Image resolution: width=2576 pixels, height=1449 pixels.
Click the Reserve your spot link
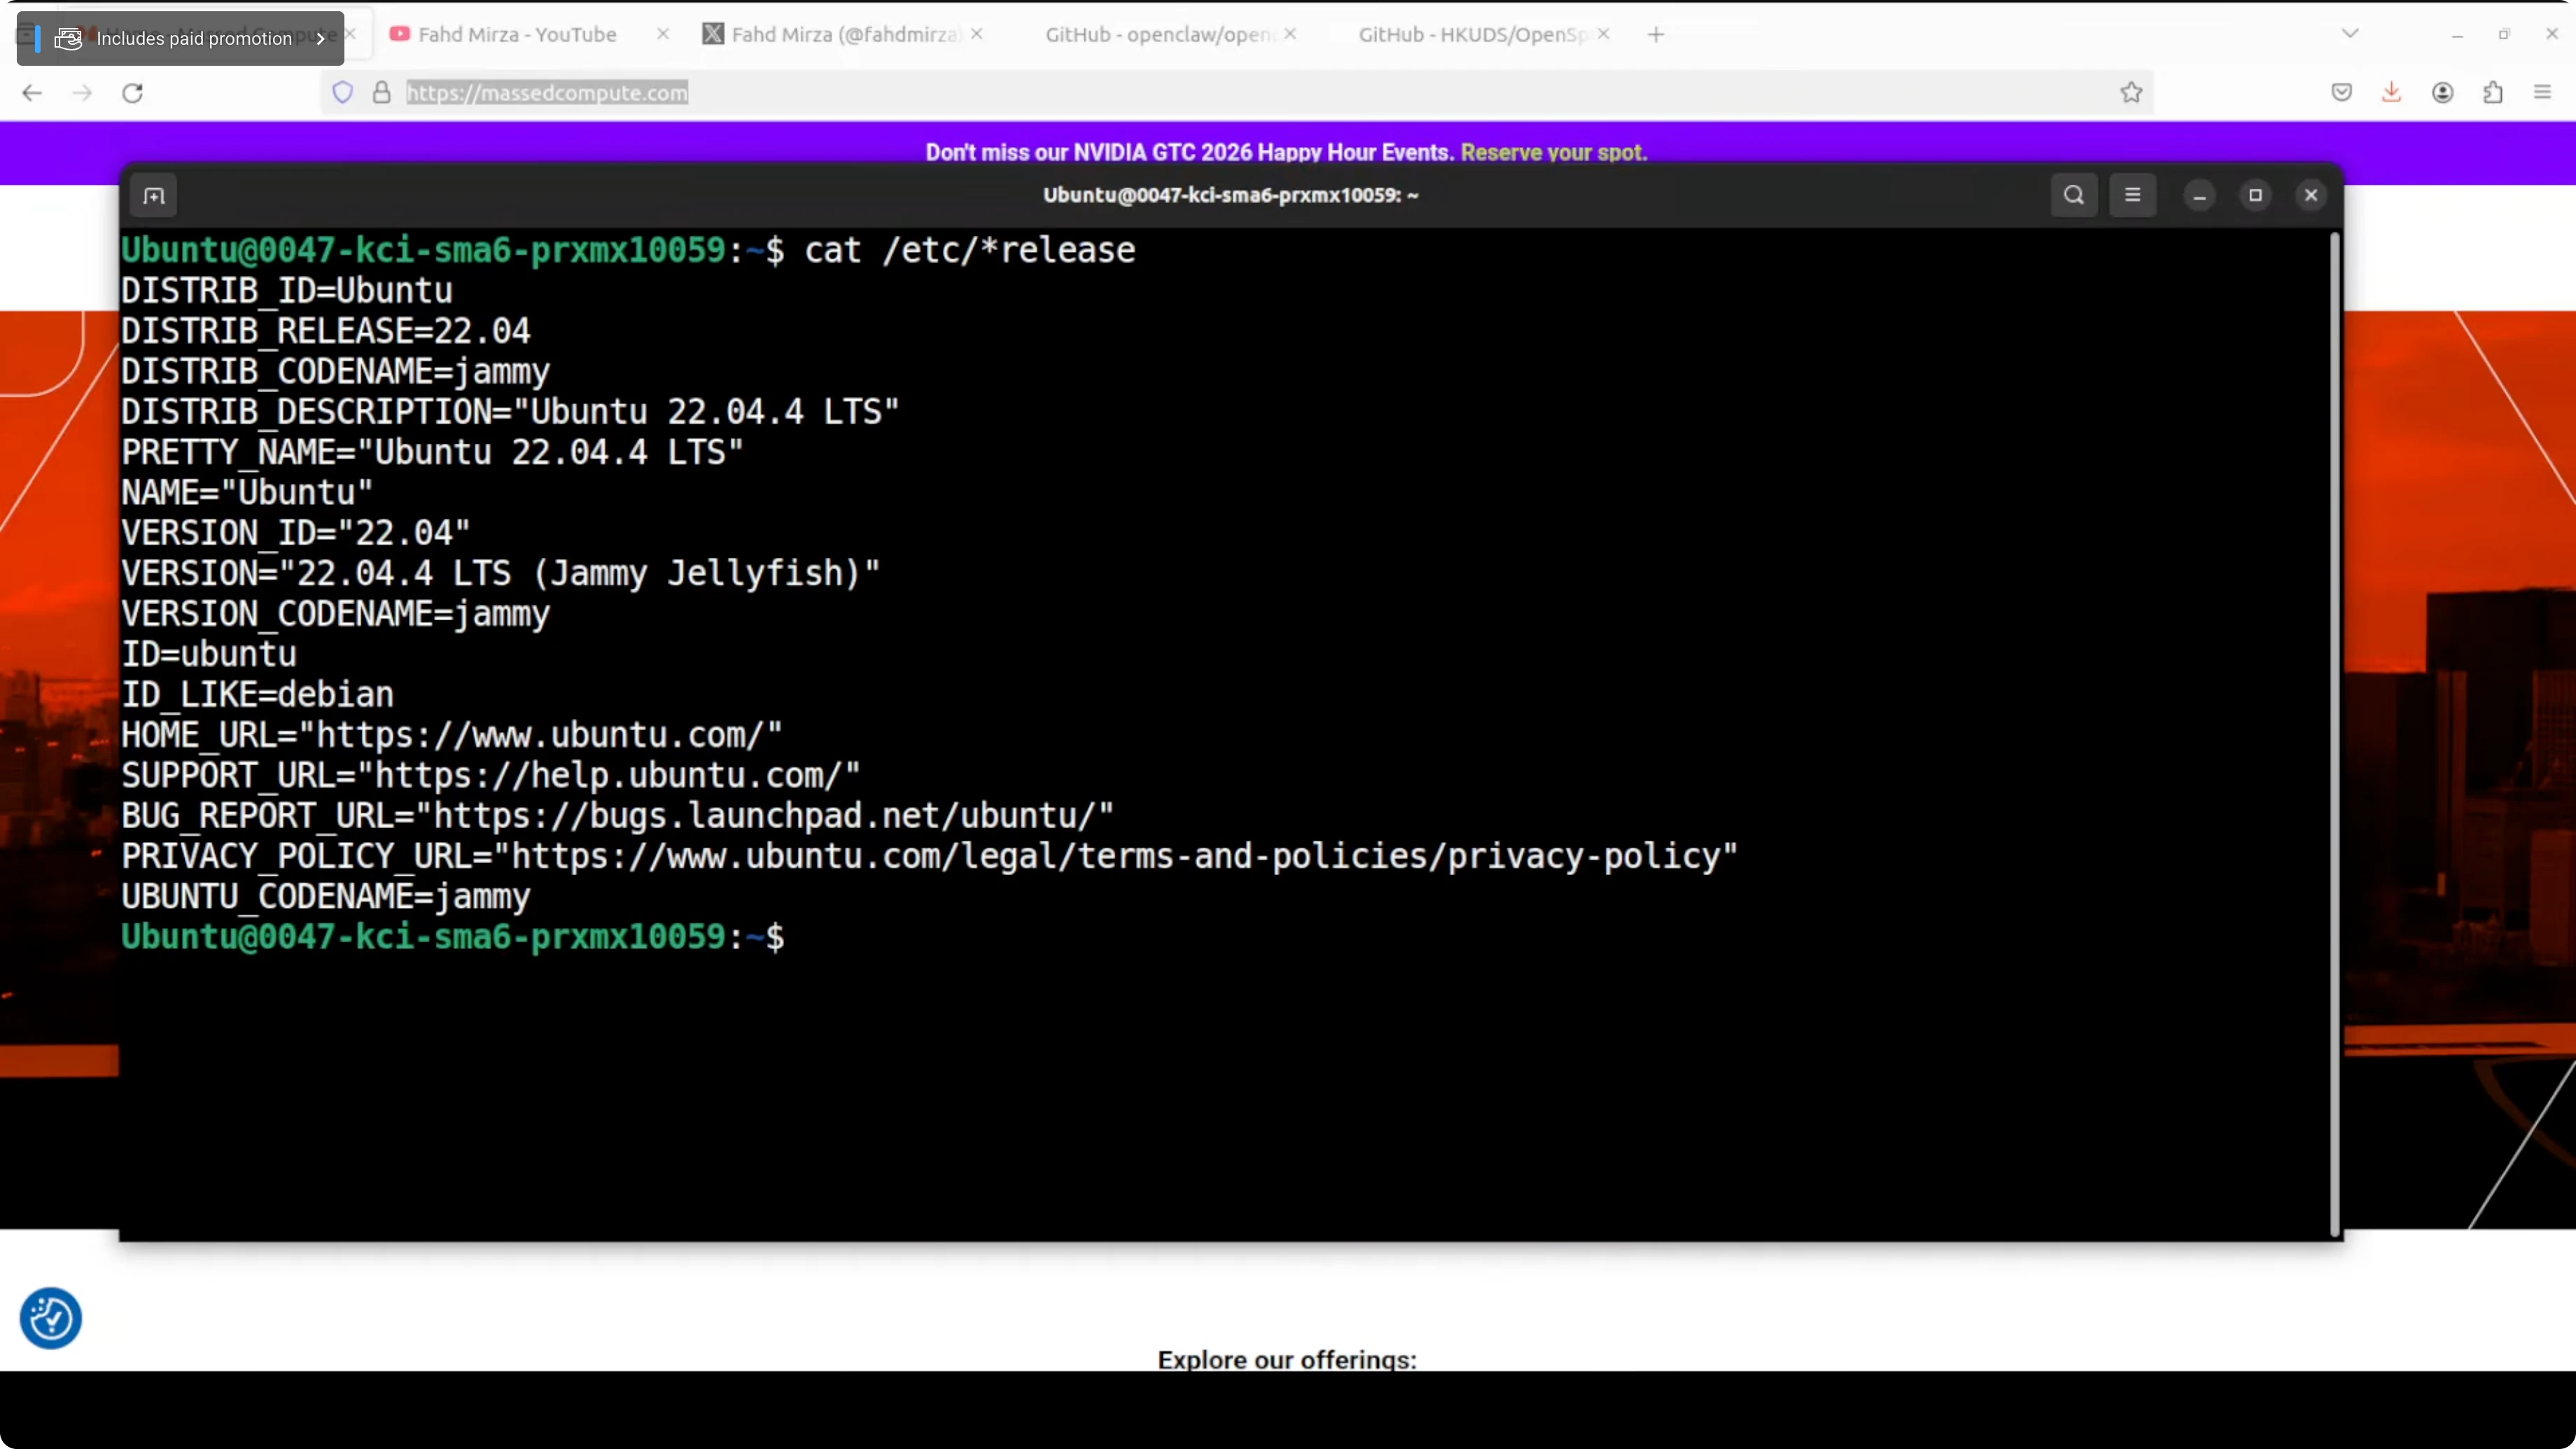1553,152
